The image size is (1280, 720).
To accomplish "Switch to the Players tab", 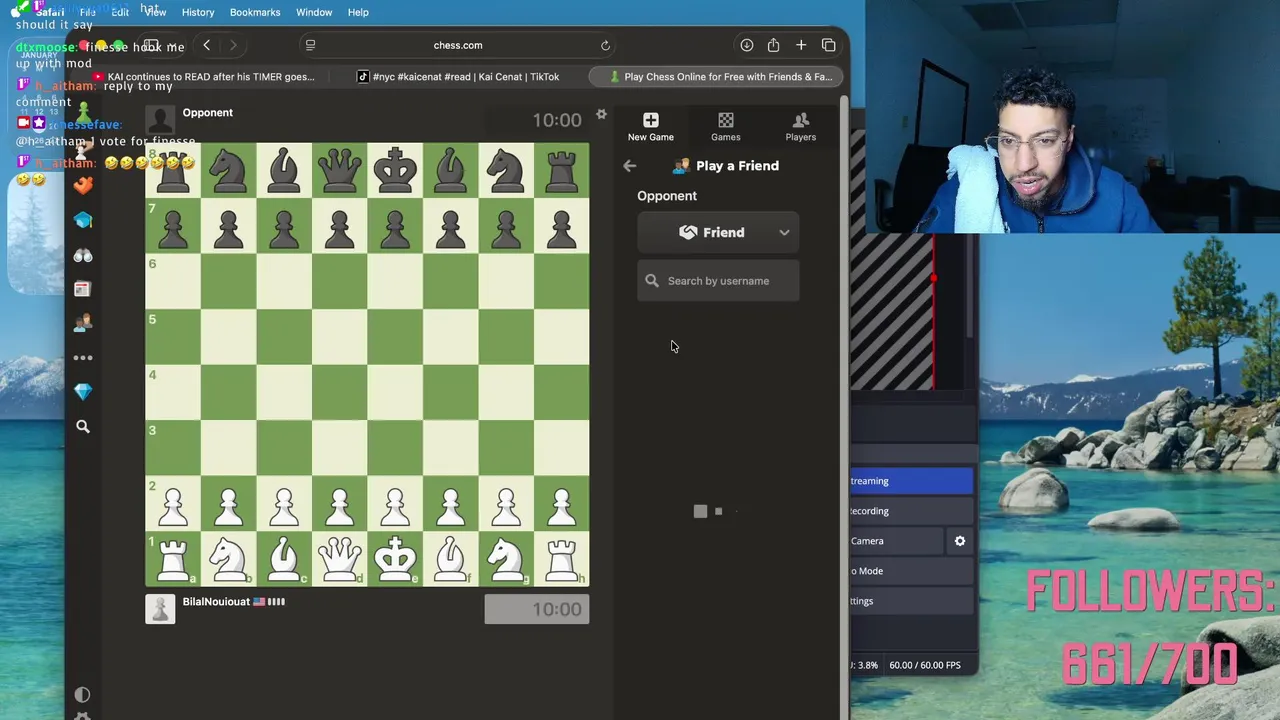I will pos(801,127).
